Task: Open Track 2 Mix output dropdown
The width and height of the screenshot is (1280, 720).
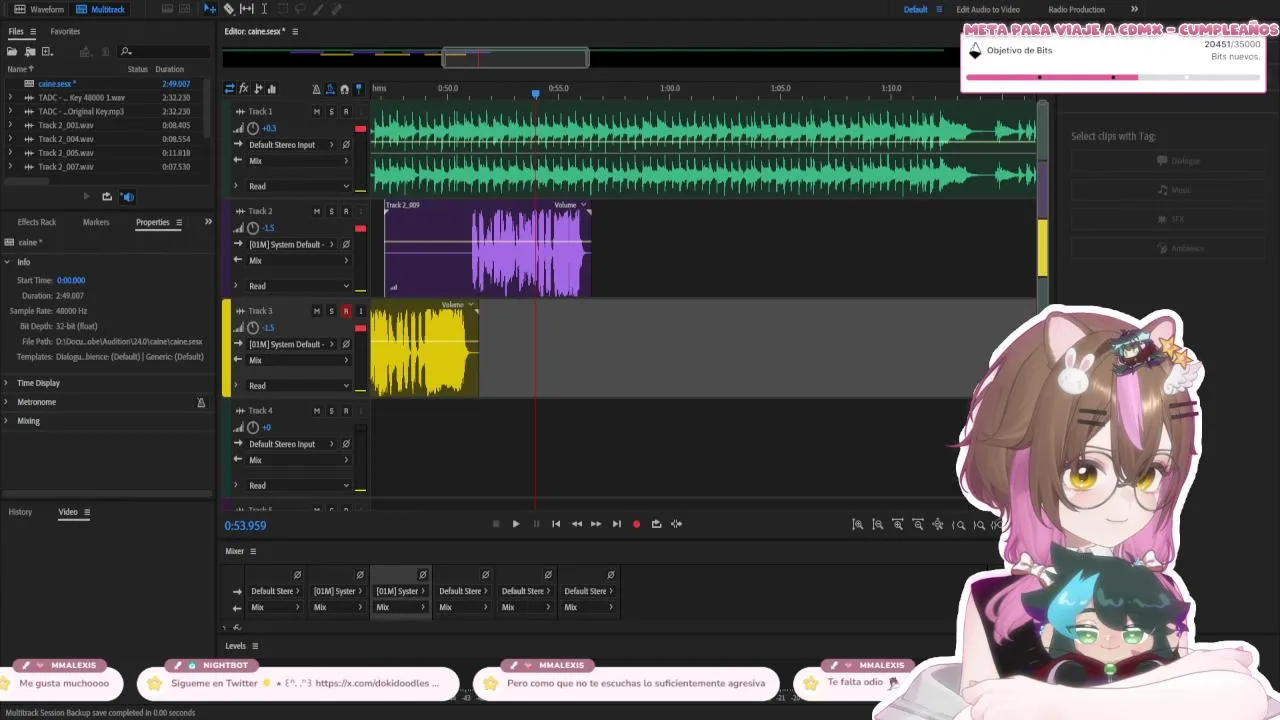Action: [x=299, y=261]
